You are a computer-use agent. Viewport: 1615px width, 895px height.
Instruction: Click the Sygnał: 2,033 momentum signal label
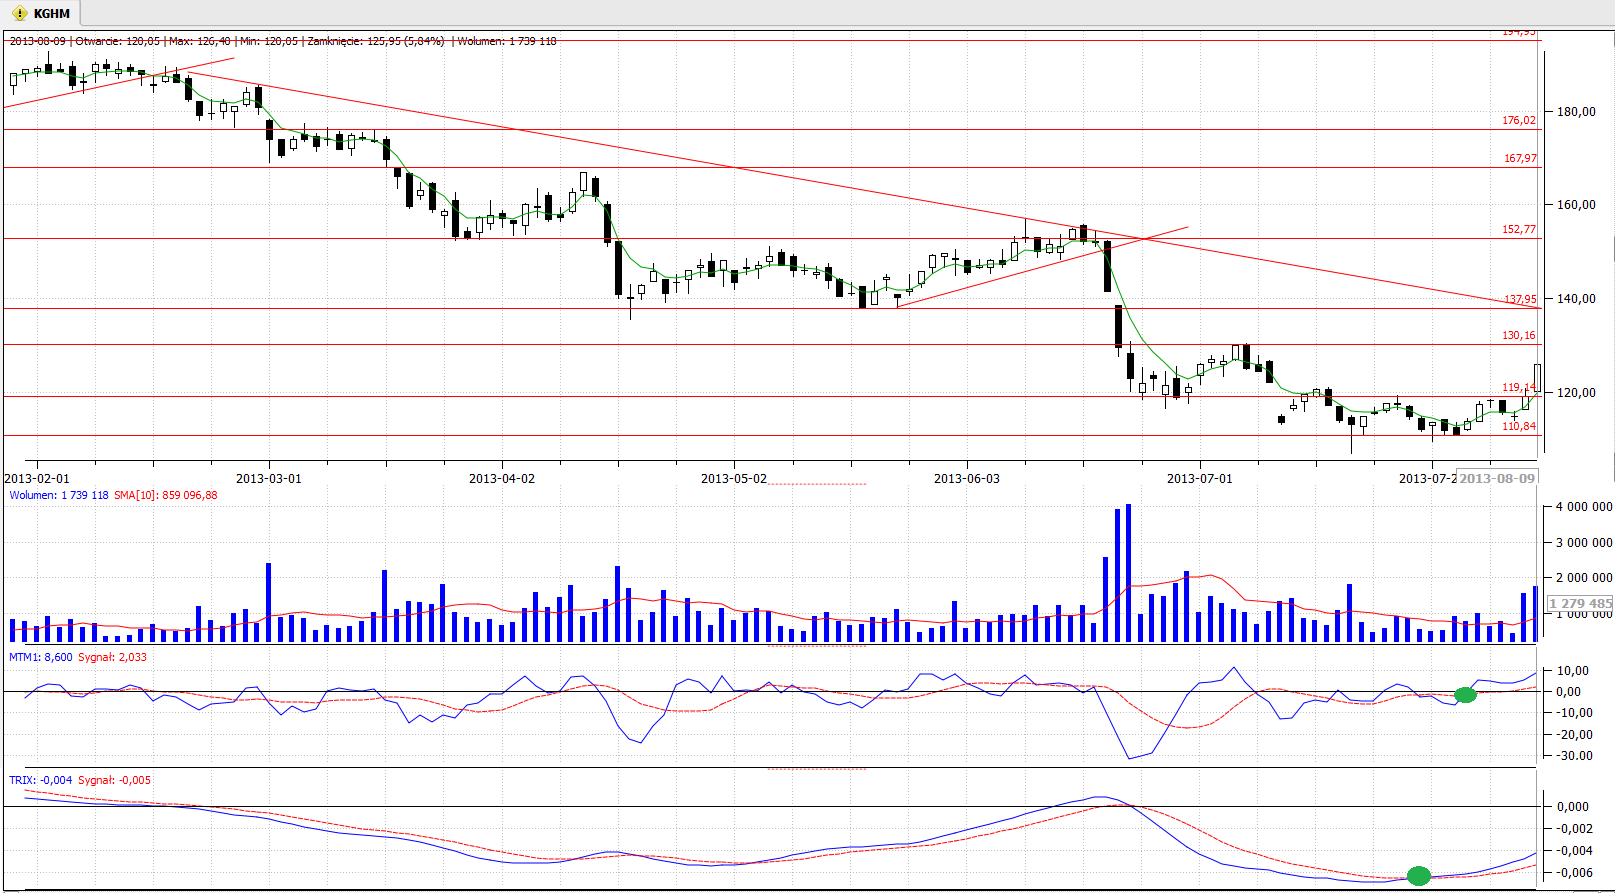113,657
